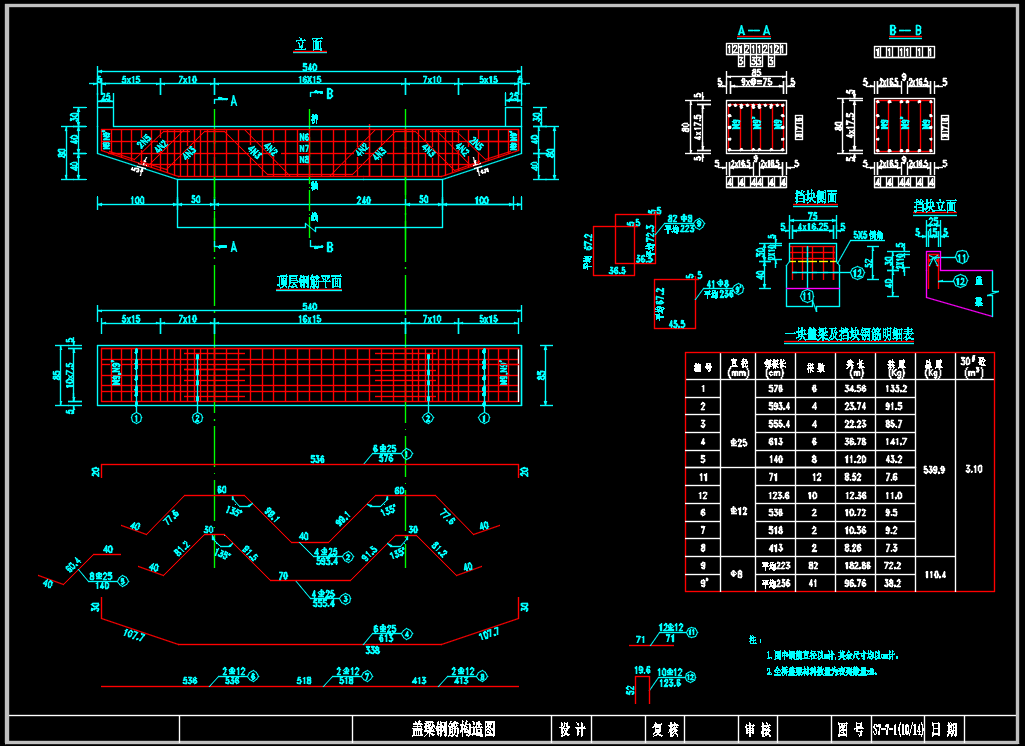This screenshot has height=746, width=1025.
Task: Select total weight 539.9 in the rebar table
Action: [935, 469]
